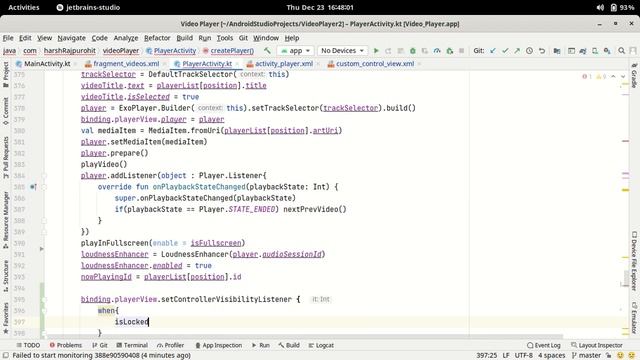This screenshot has width=640, height=360.
Task: Click the battery 93% indicator
Action: [622, 7]
